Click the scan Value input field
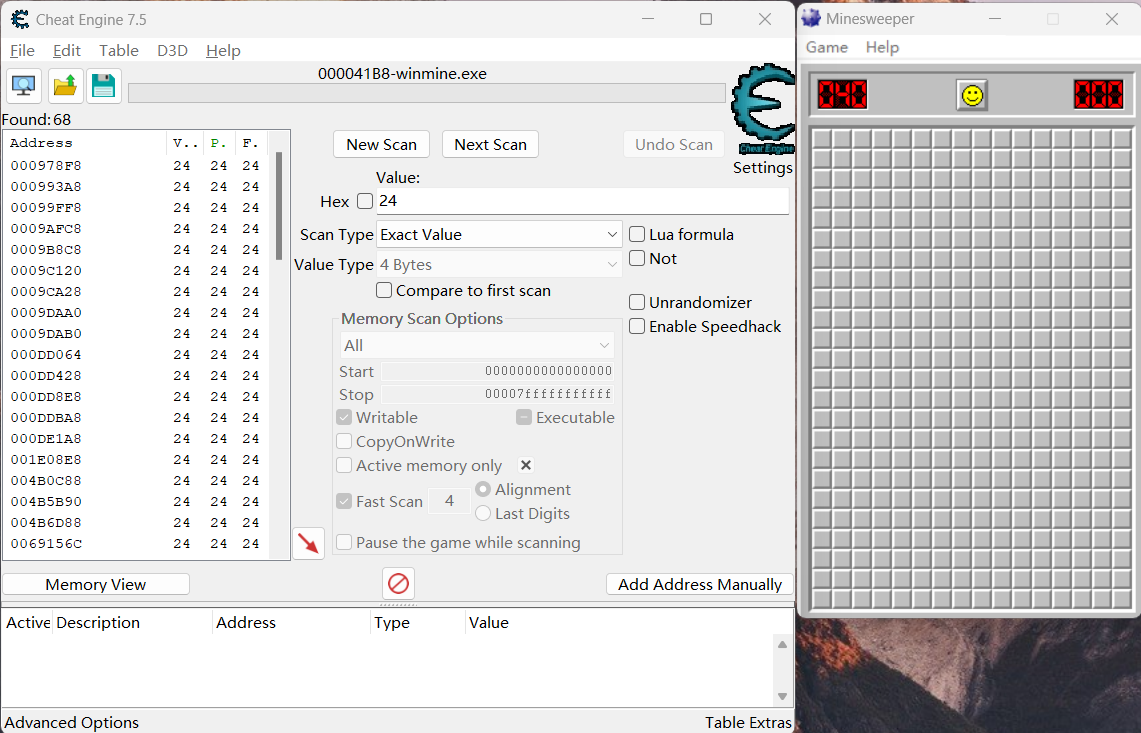The height and width of the screenshot is (733, 1141). [580, 201]
